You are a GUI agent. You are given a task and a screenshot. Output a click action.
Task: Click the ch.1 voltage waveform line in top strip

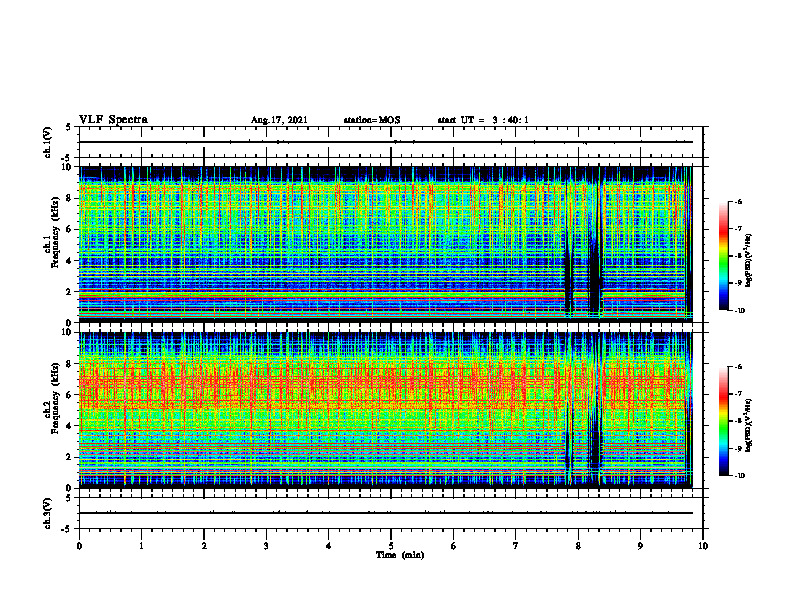[386, 142]
